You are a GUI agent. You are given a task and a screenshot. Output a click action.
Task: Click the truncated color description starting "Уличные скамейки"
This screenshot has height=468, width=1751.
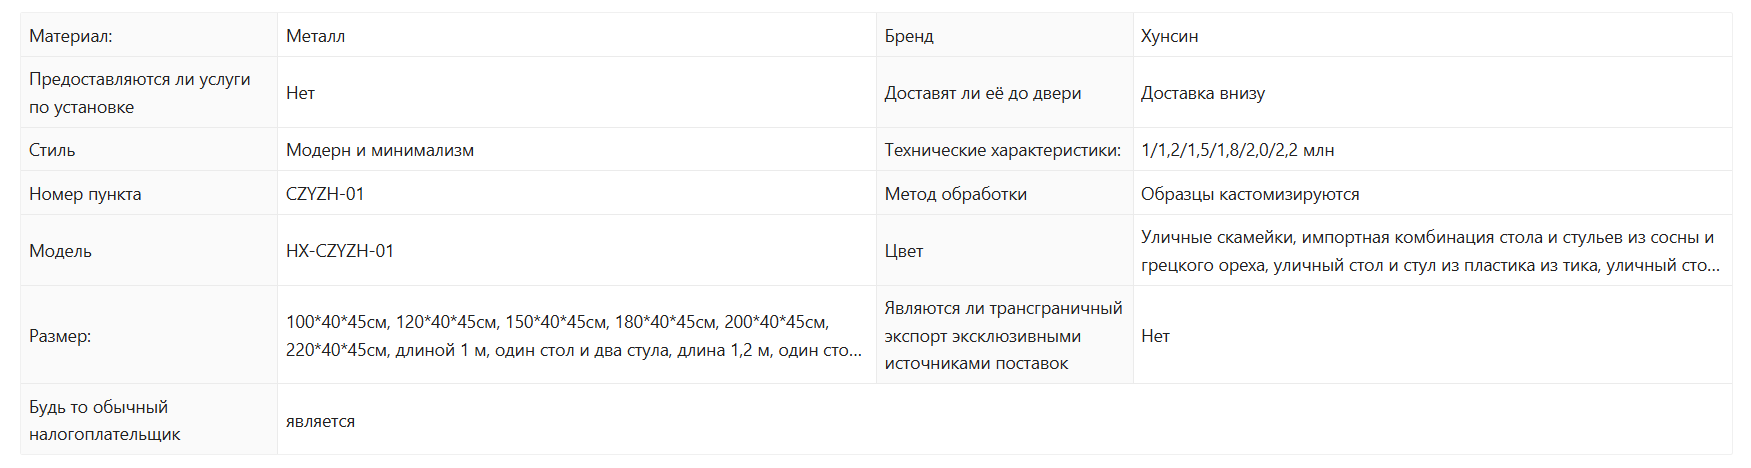(1428, 251)
